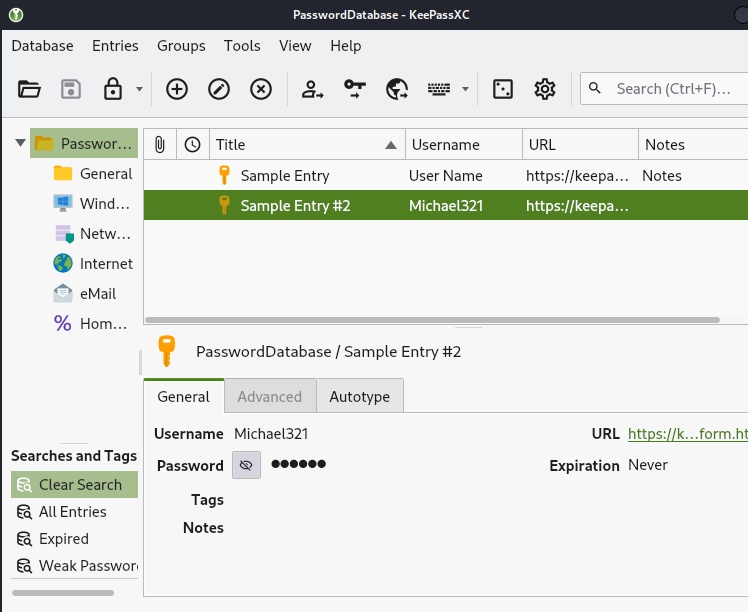Show All Entries saved search
This screenshot has height=612, width=748.
pyautogui.click(x=74, y=512)
